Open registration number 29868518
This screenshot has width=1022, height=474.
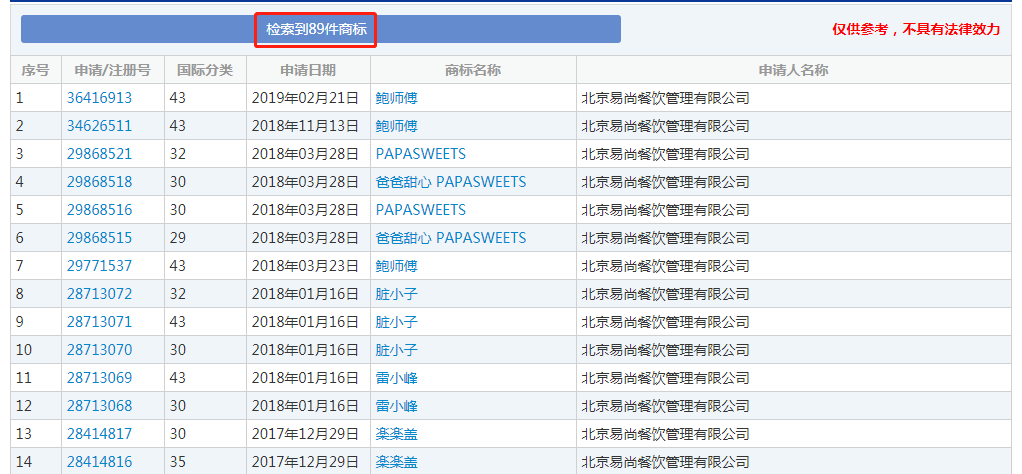99,182
